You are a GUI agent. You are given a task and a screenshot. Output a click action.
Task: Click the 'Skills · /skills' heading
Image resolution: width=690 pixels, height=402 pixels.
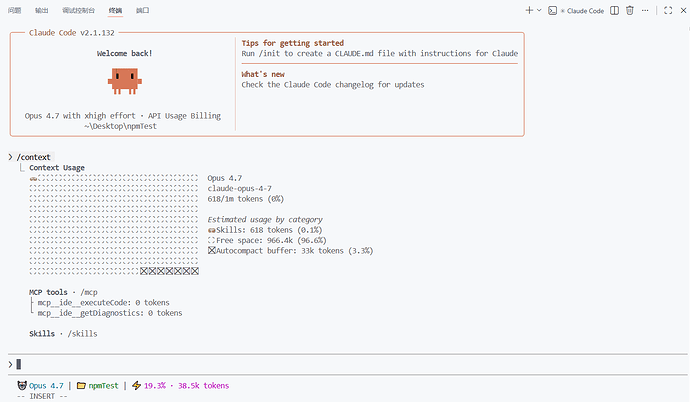[x=63, y=334]
